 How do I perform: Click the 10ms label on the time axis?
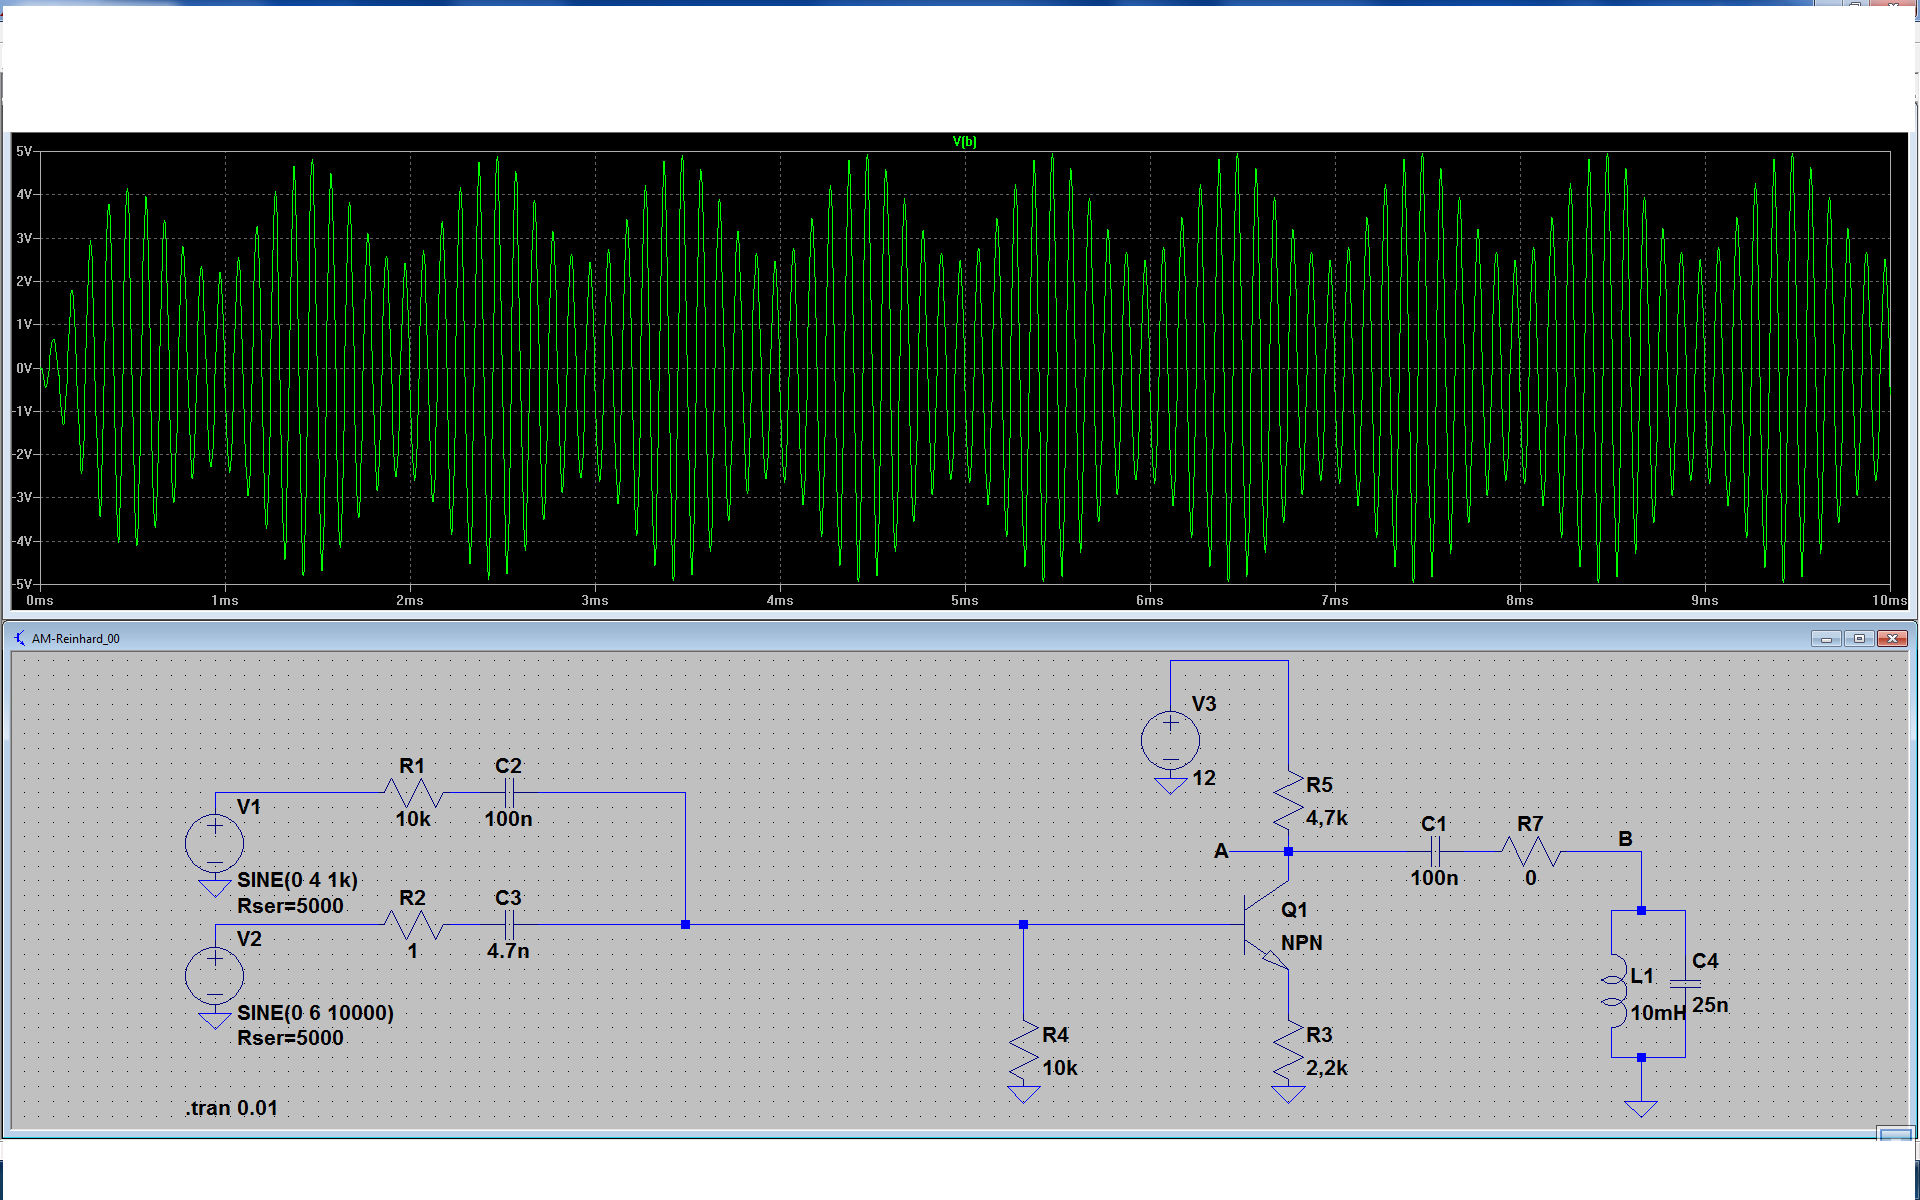click(x=1889, y=600)
